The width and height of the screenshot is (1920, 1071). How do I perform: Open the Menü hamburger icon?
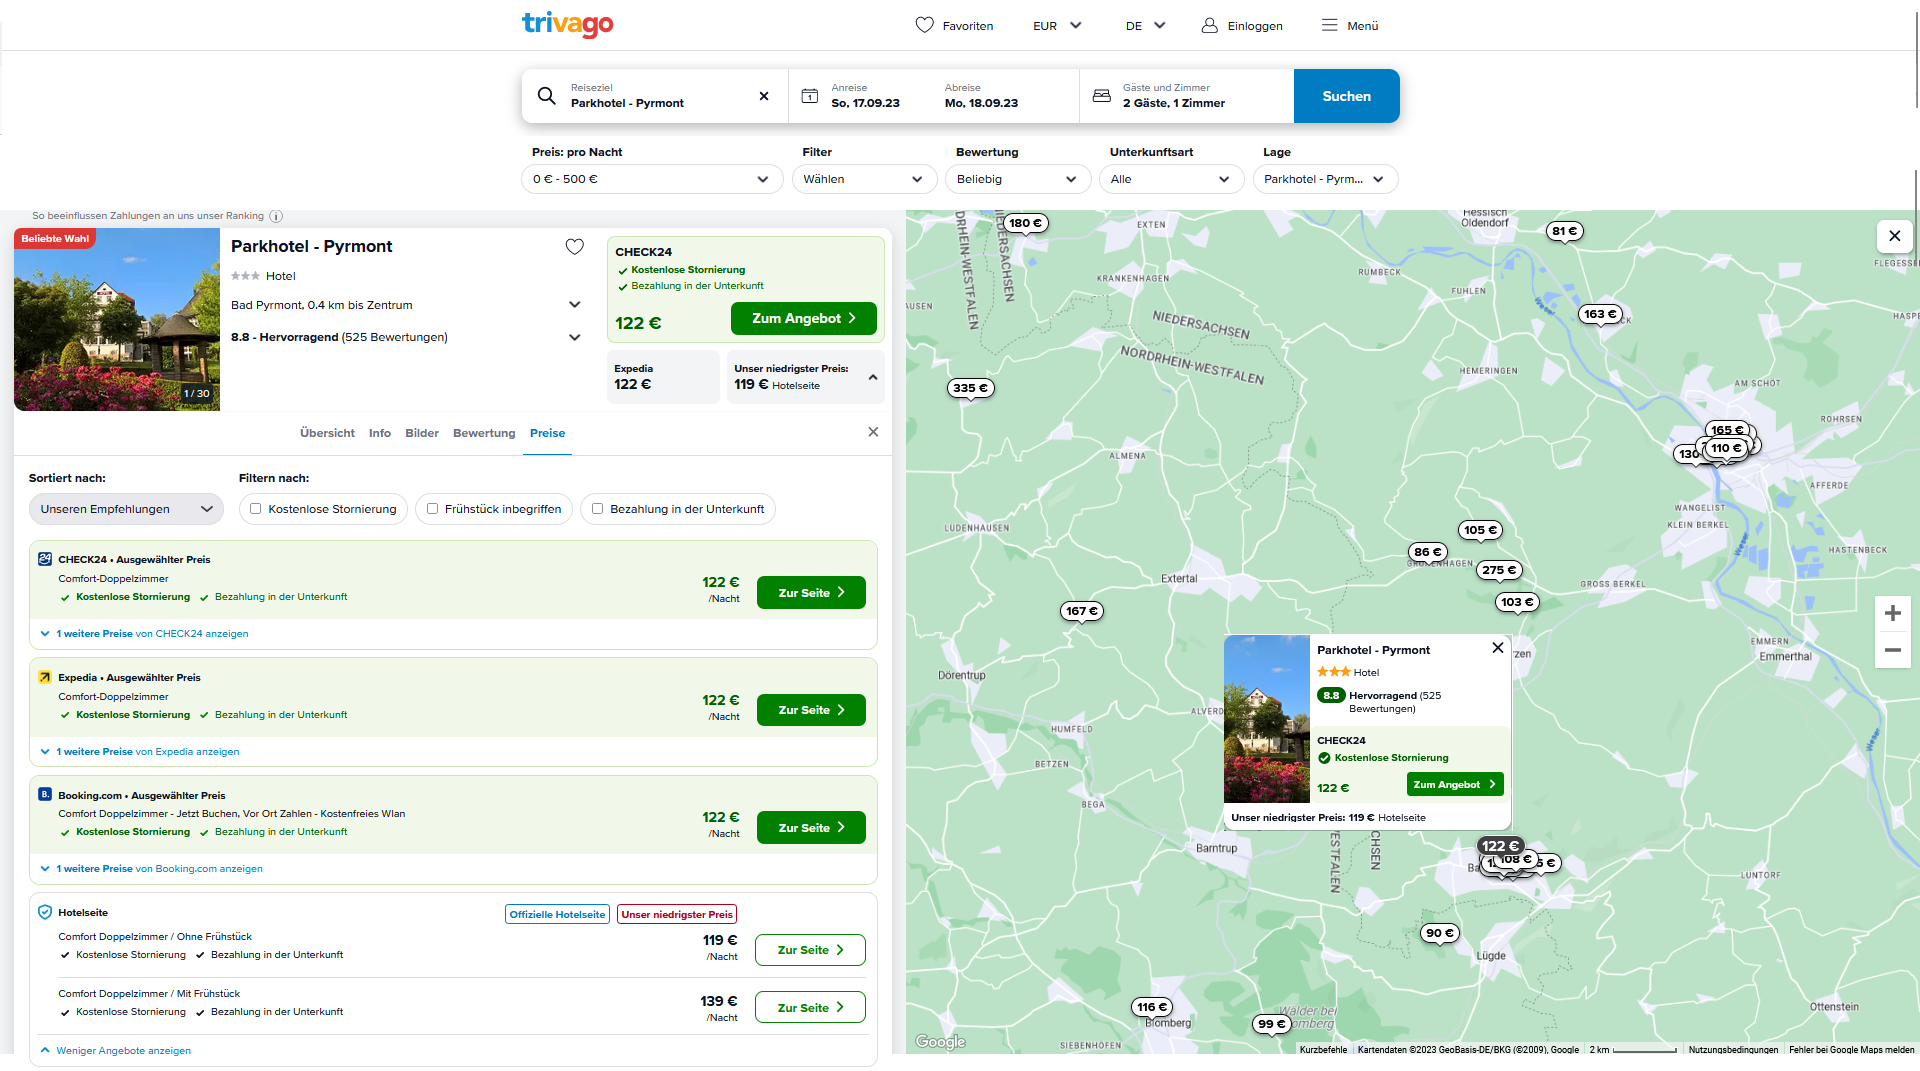click(x=1329, y=25)
